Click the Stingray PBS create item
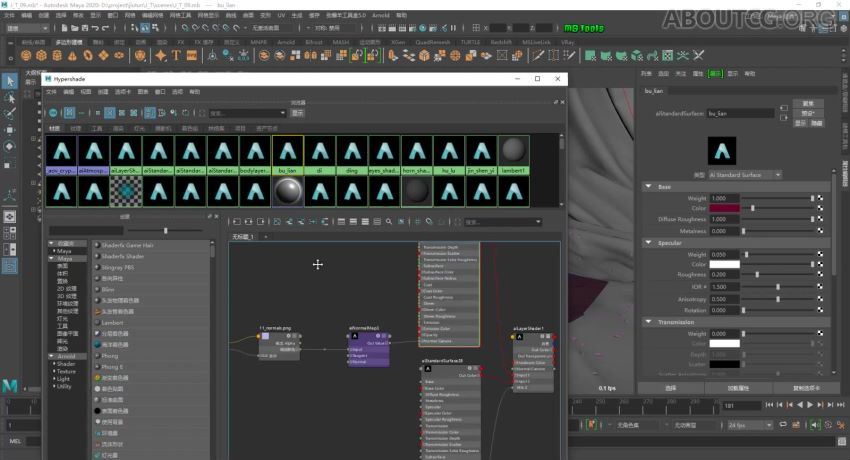 coord(117,267)
